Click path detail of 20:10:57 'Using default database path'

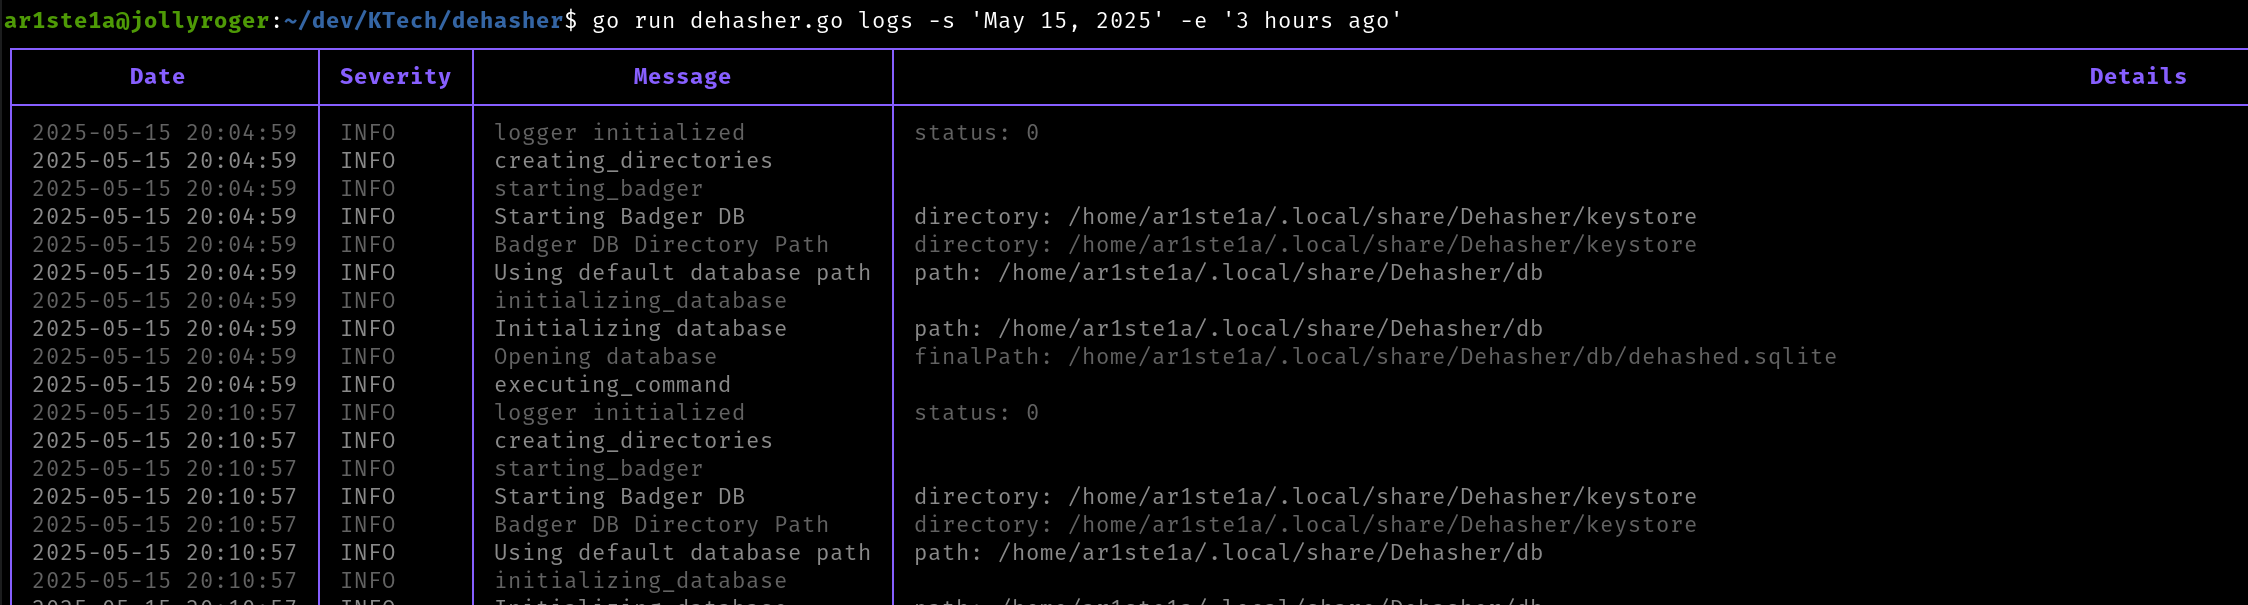[x=1228, y=553]
